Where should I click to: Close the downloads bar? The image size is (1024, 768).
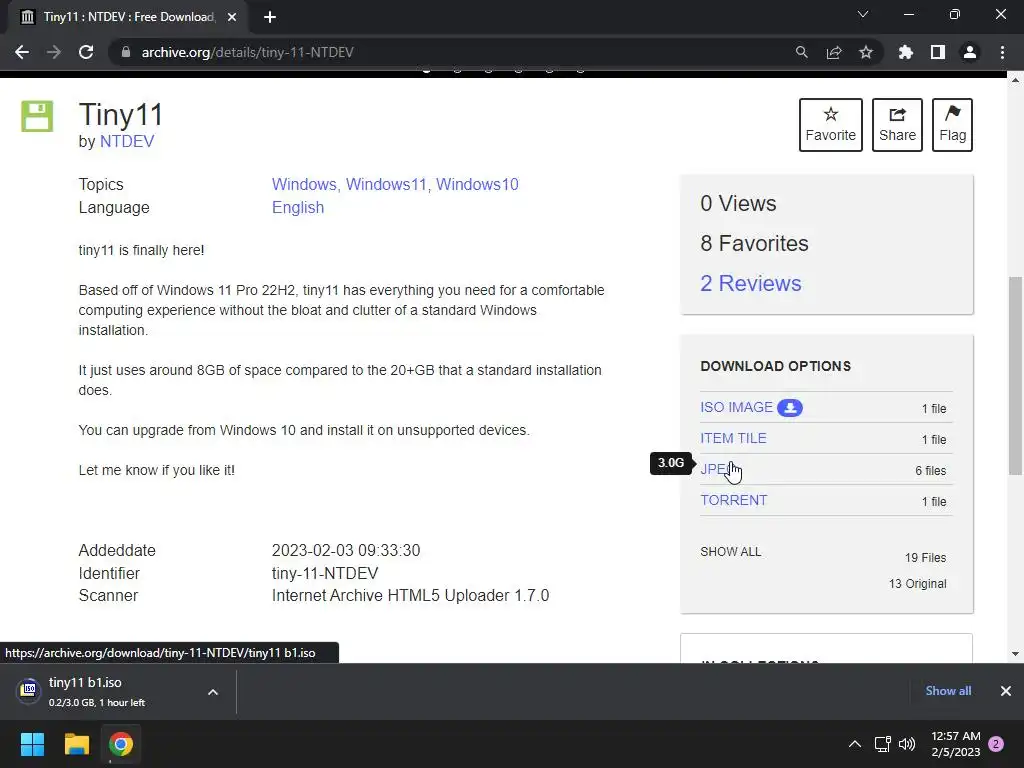(1006, 691)
